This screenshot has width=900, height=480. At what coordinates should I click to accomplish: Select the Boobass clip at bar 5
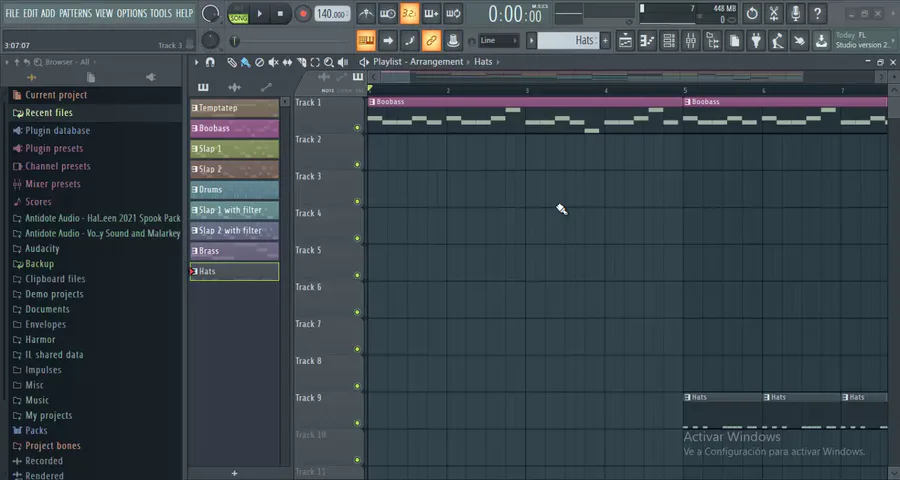tap(785, 102)
